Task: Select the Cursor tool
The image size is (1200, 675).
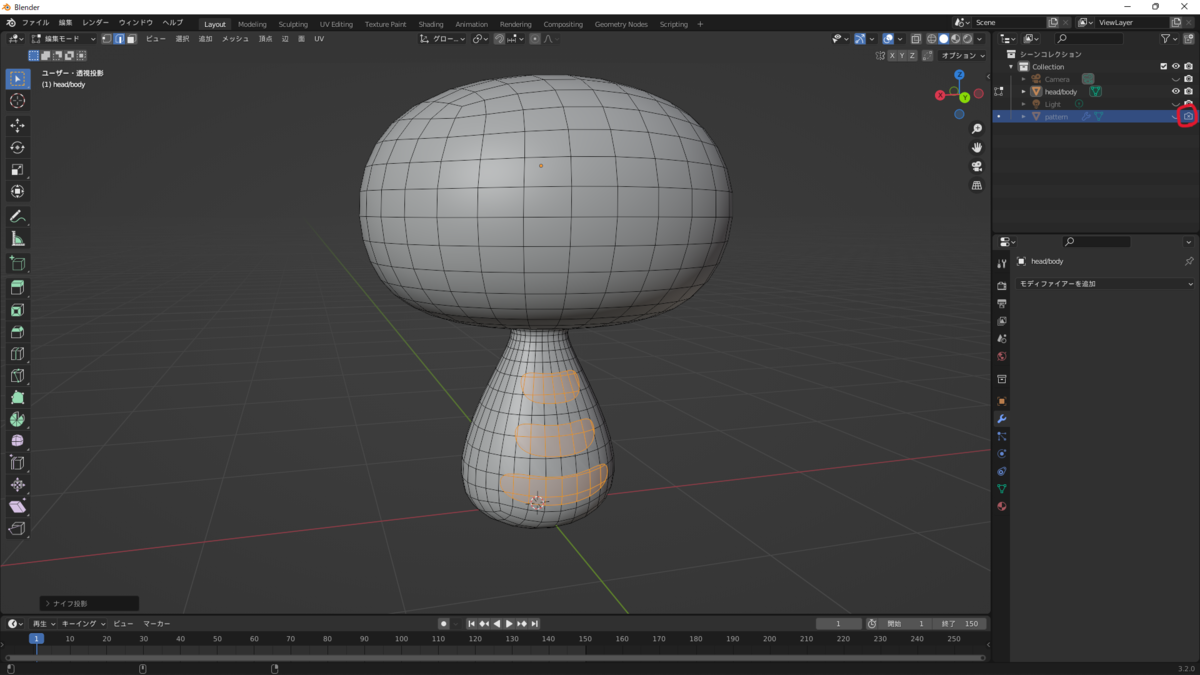Action: 17,101
